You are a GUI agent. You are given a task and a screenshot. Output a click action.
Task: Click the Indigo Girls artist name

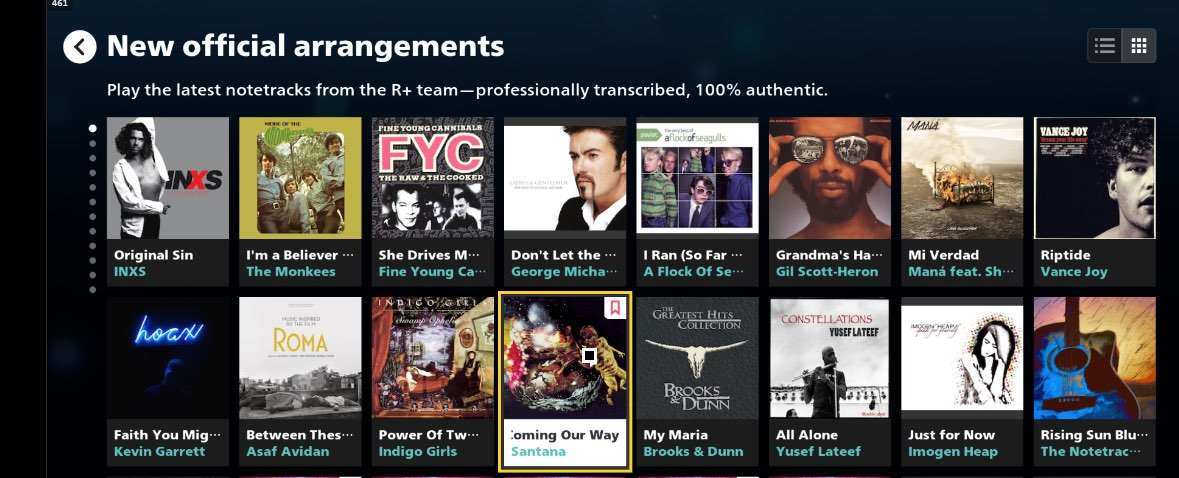click(x=417, y=452)
